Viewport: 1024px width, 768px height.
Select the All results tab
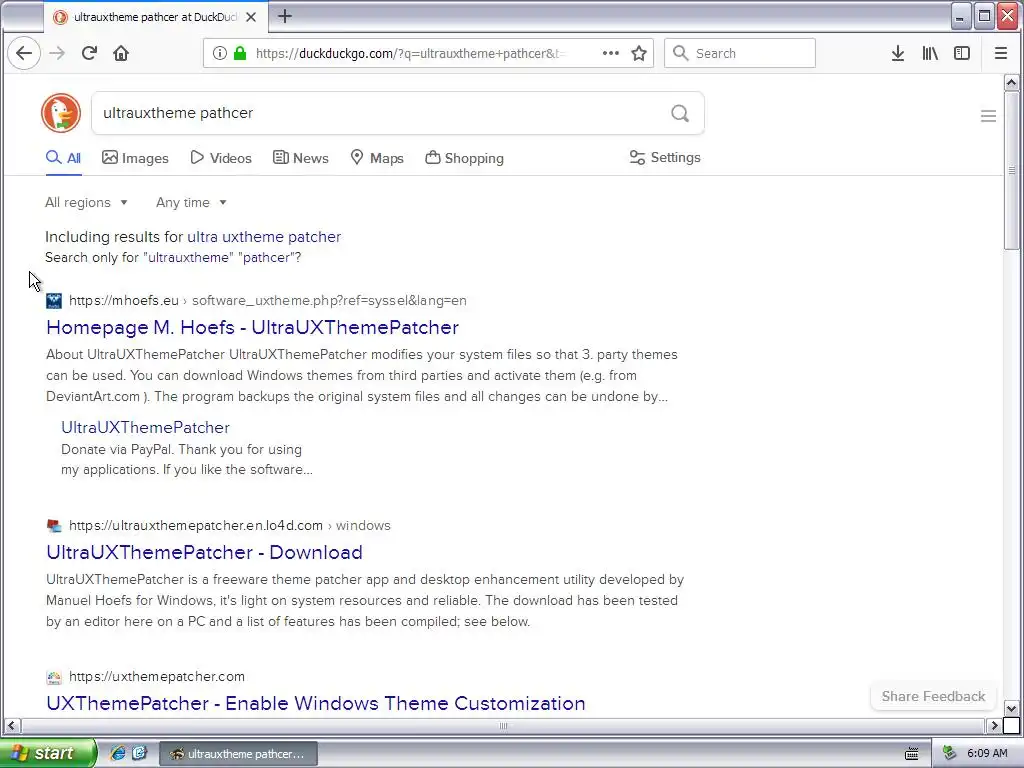point(63,158)
